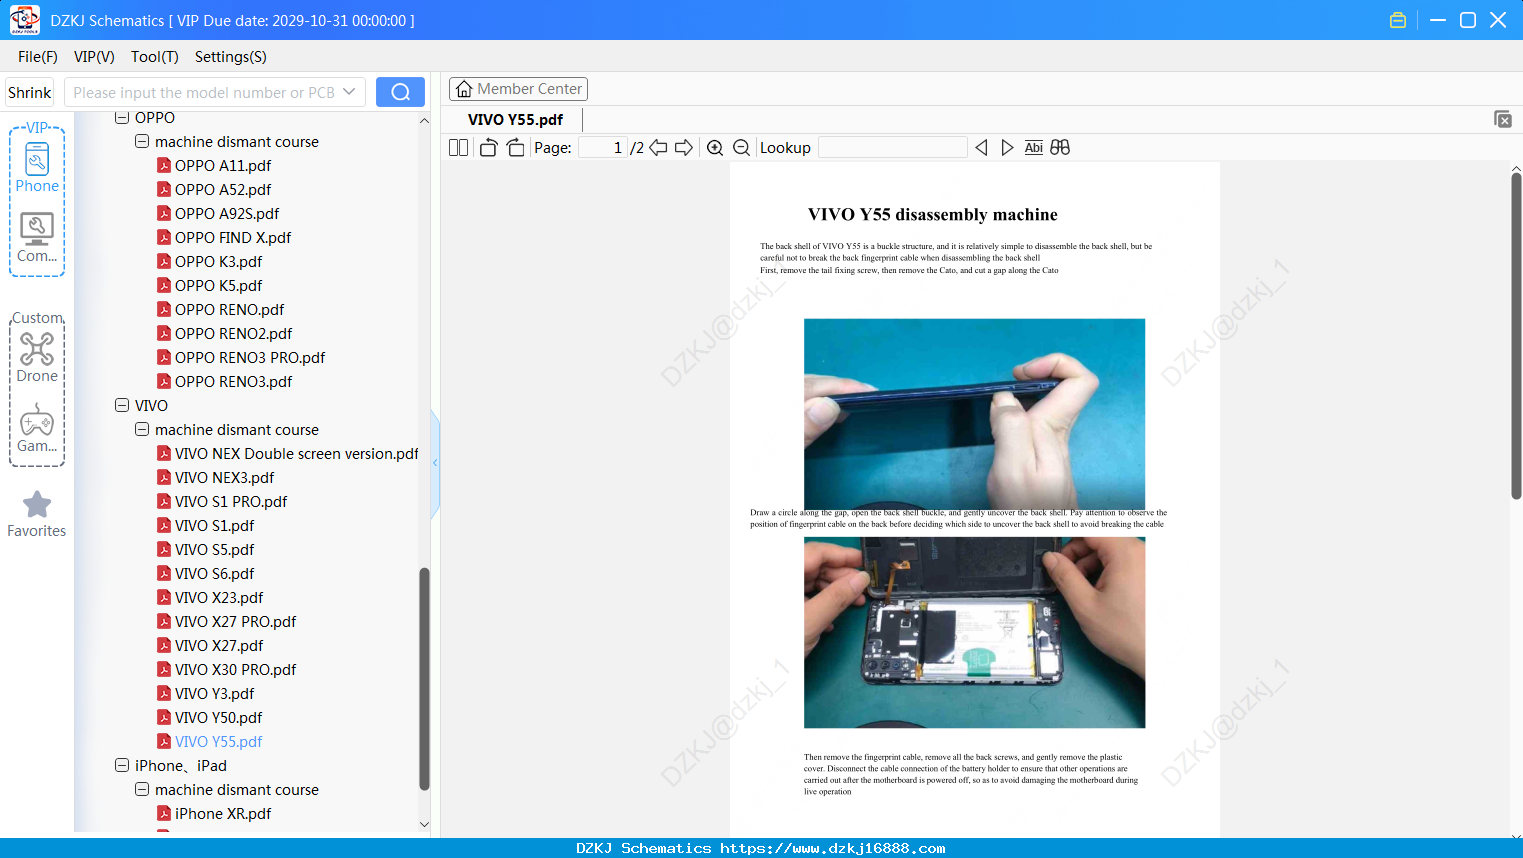
Task: Click the PDF icon beside VIVO S1.pdf
Action: click(164, 525)
